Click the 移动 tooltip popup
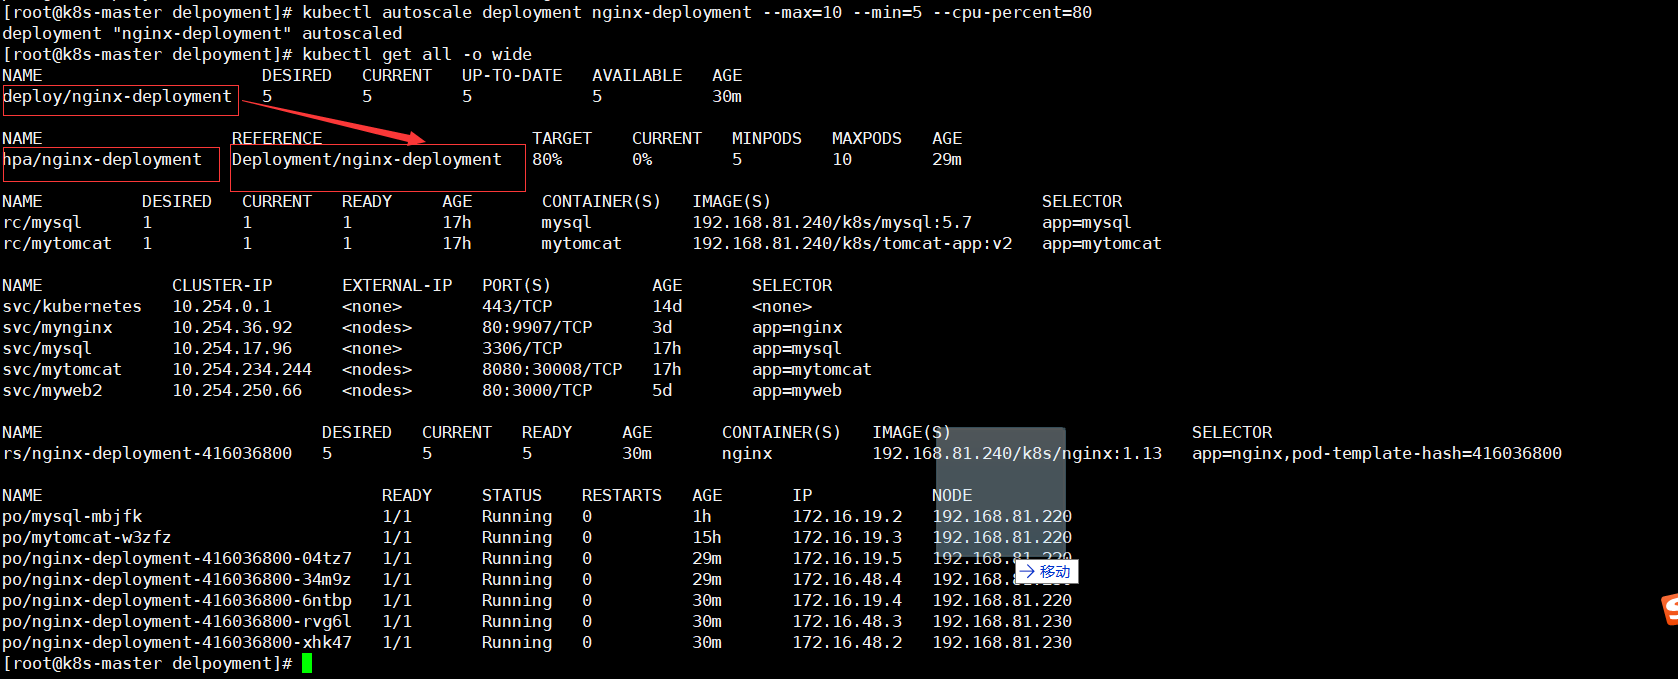Viewport: 1678px width, 679px height. (1046, 572)
